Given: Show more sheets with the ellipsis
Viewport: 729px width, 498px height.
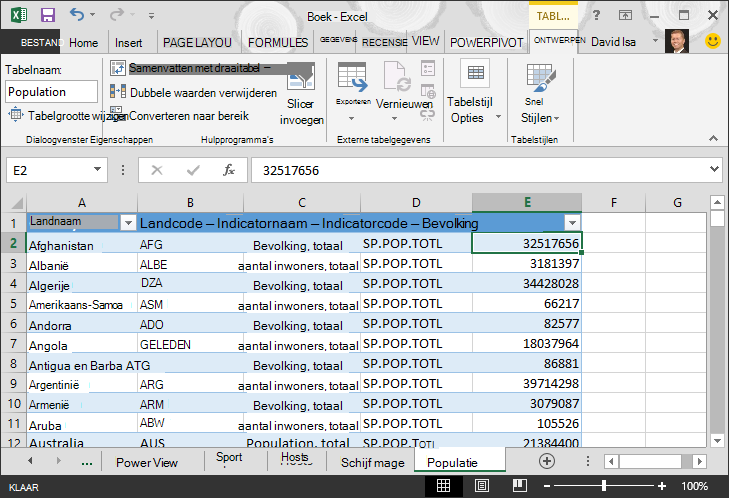Looking at the screenshot, I should point(86,462).
